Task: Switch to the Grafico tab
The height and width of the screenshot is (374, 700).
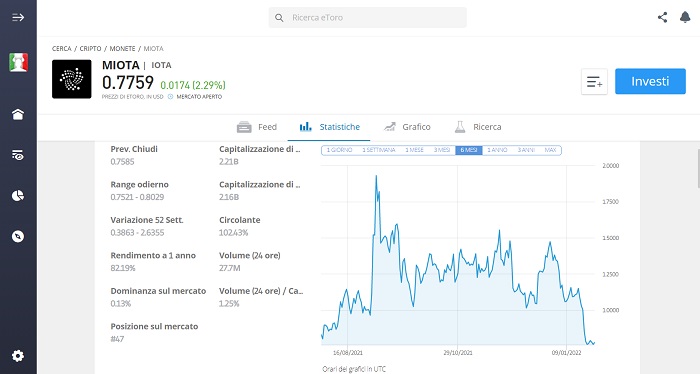Action: [407, 127]
